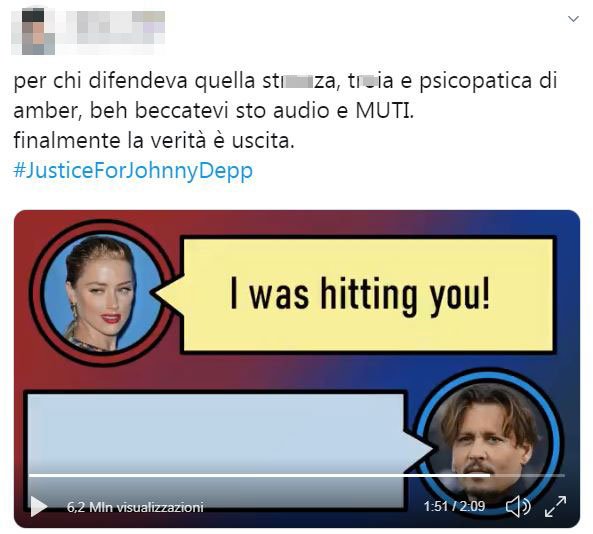The image size is (593, 534).
Task: Click the empty light-blue speech bubble
Action: (216, 450)
